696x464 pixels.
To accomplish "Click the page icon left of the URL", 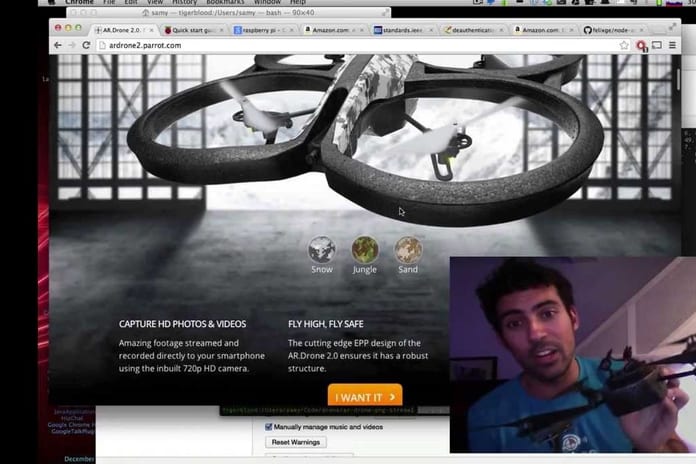I will click(x=103, y=45).
